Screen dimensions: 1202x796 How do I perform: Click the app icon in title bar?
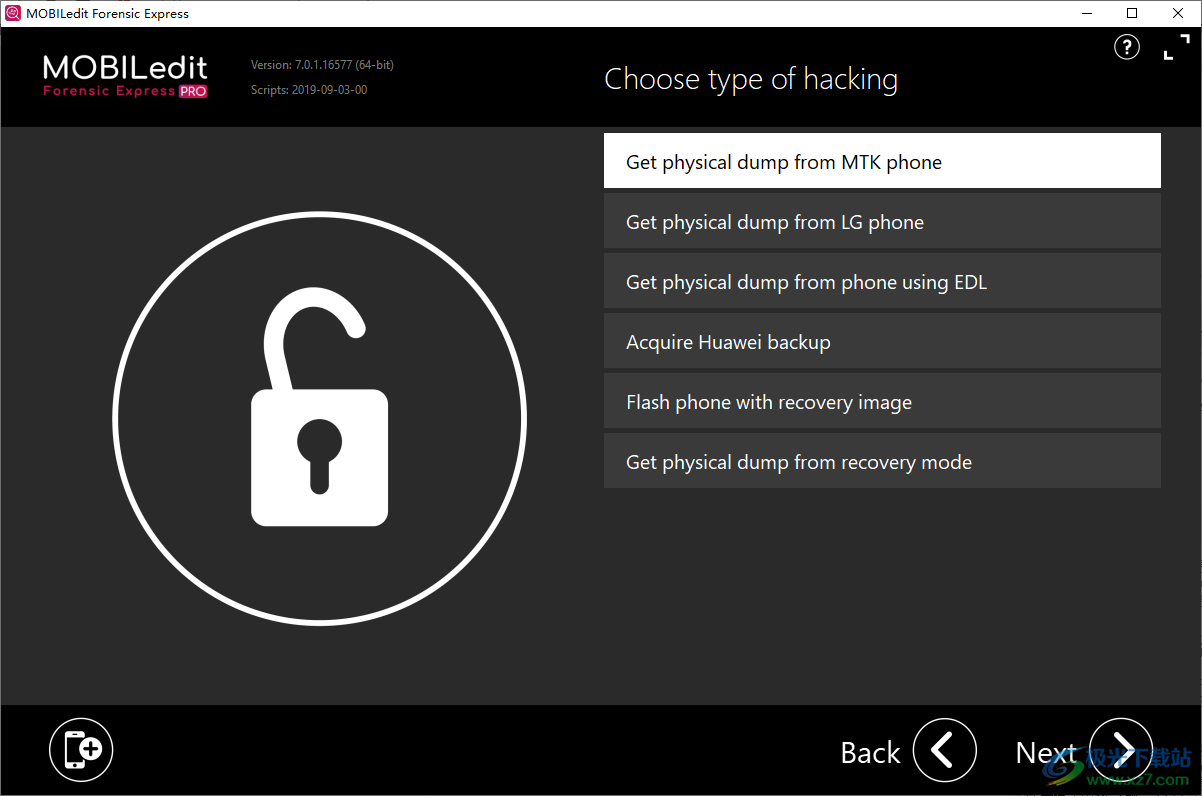tap(13, 13)
